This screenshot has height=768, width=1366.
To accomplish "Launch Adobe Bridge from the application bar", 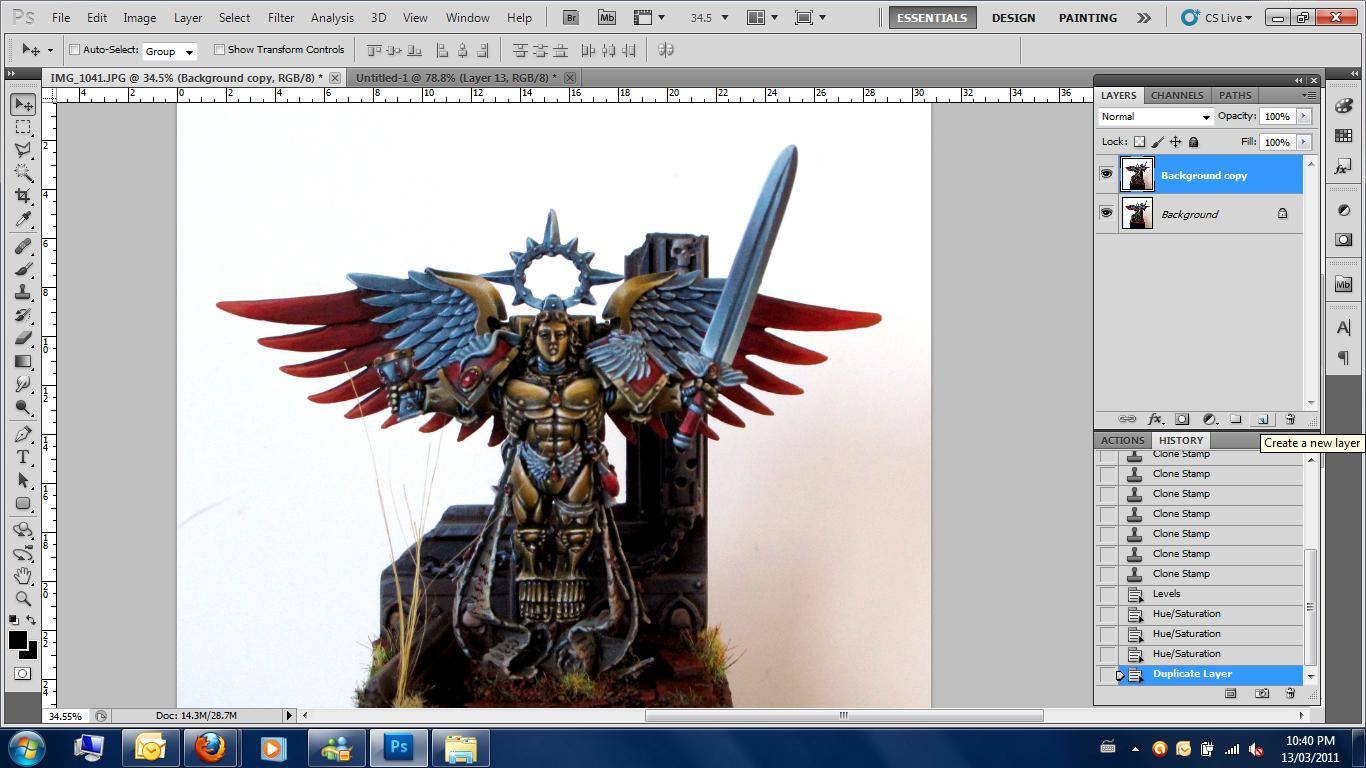I will click(571, 17).
